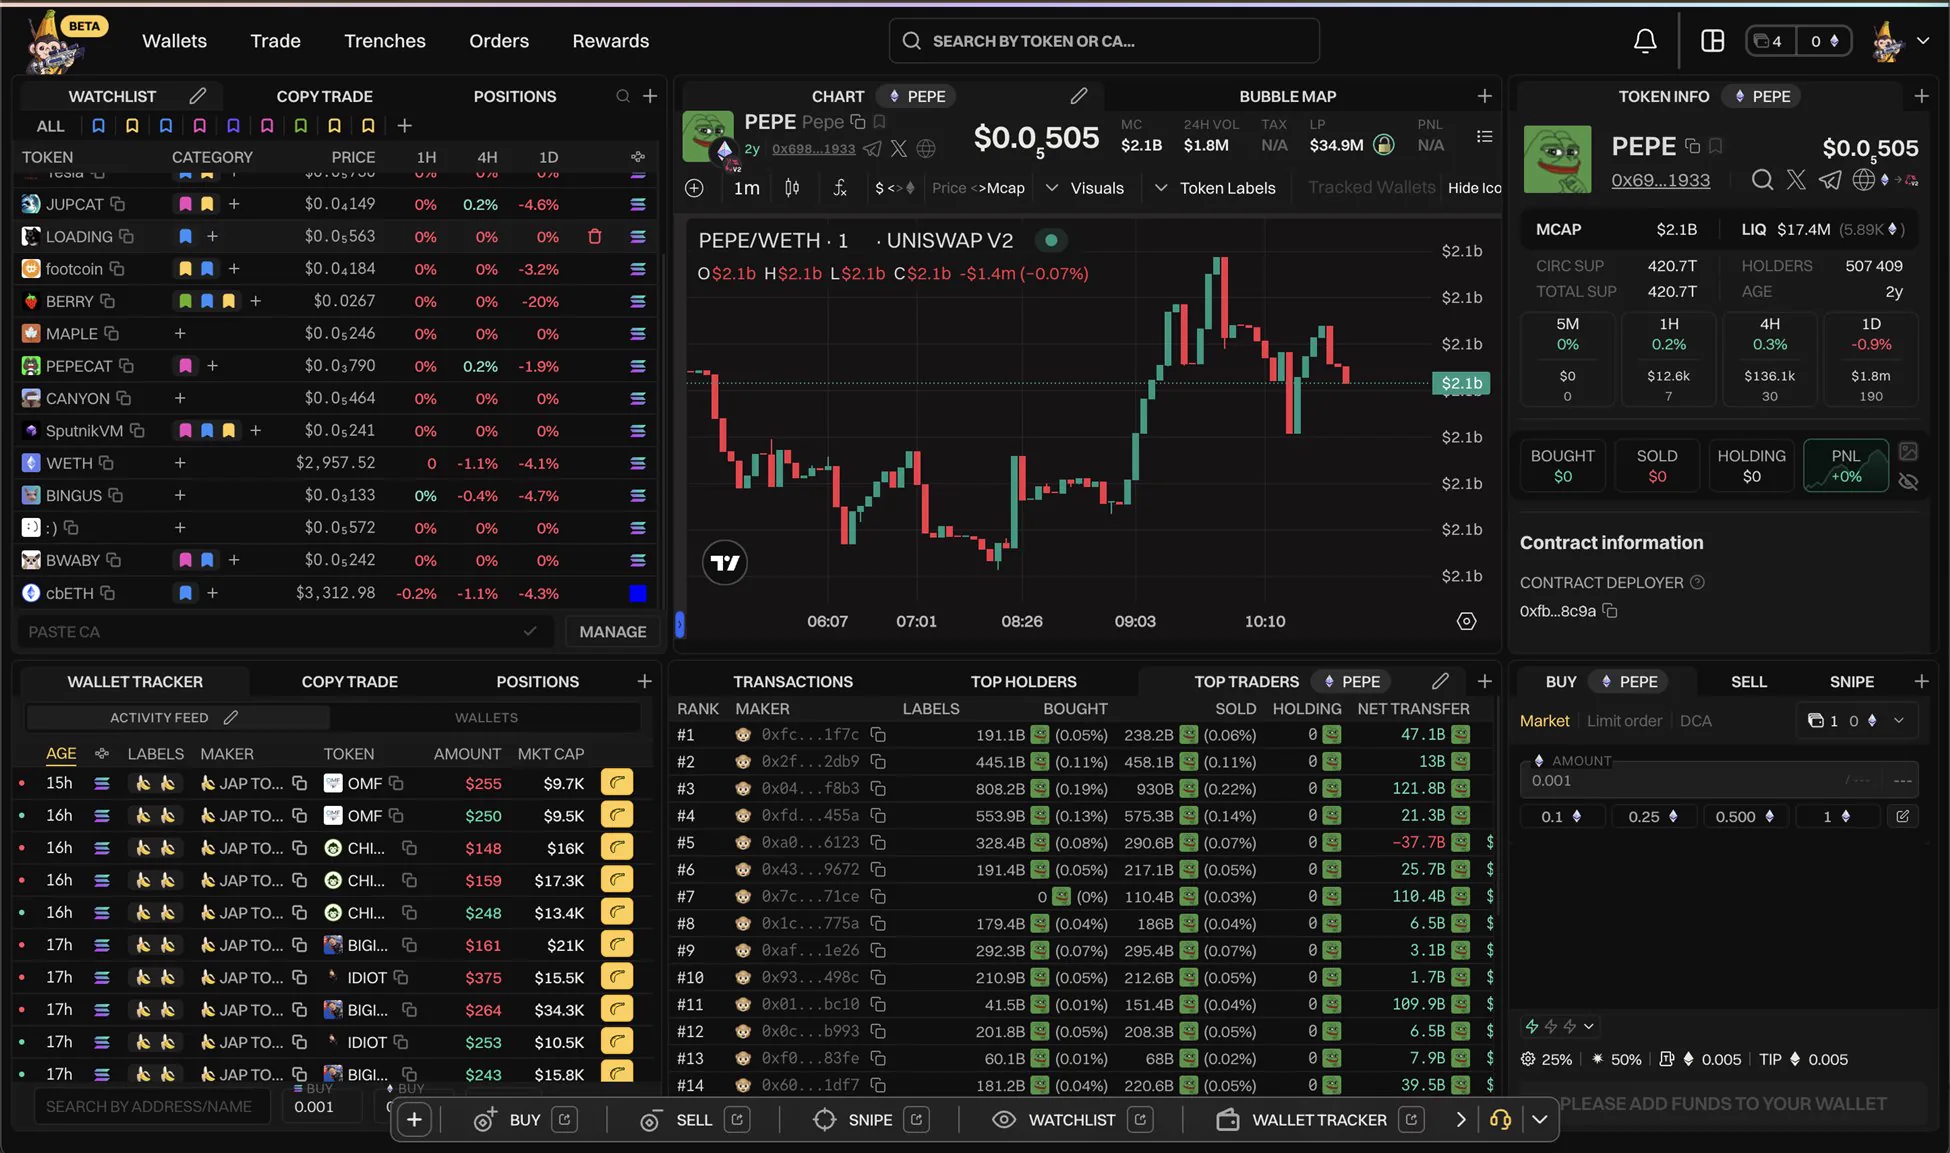This screenshot has width=1950, height=1153.
Task: Open the notifications bell
Action: click(1645, 41)
